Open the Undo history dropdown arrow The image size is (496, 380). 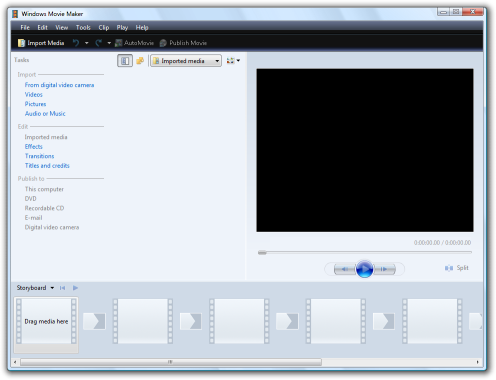pyautogui.click(x=87, y=43)
